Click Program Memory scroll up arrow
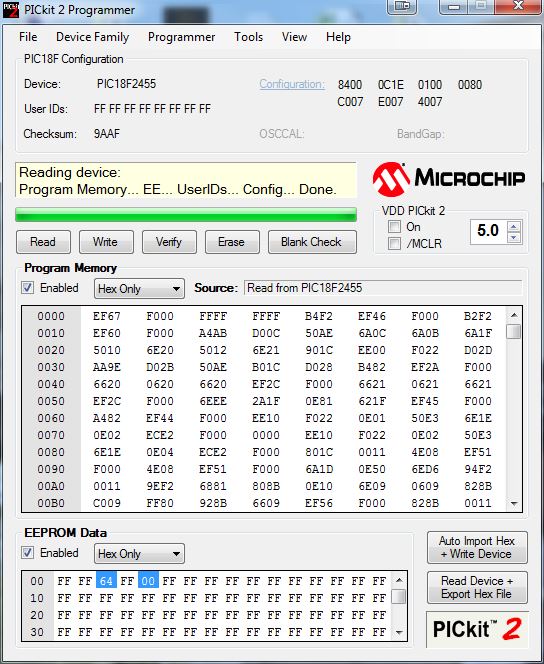Viewport: 544px width, 664px height. (x=514, y=315)
